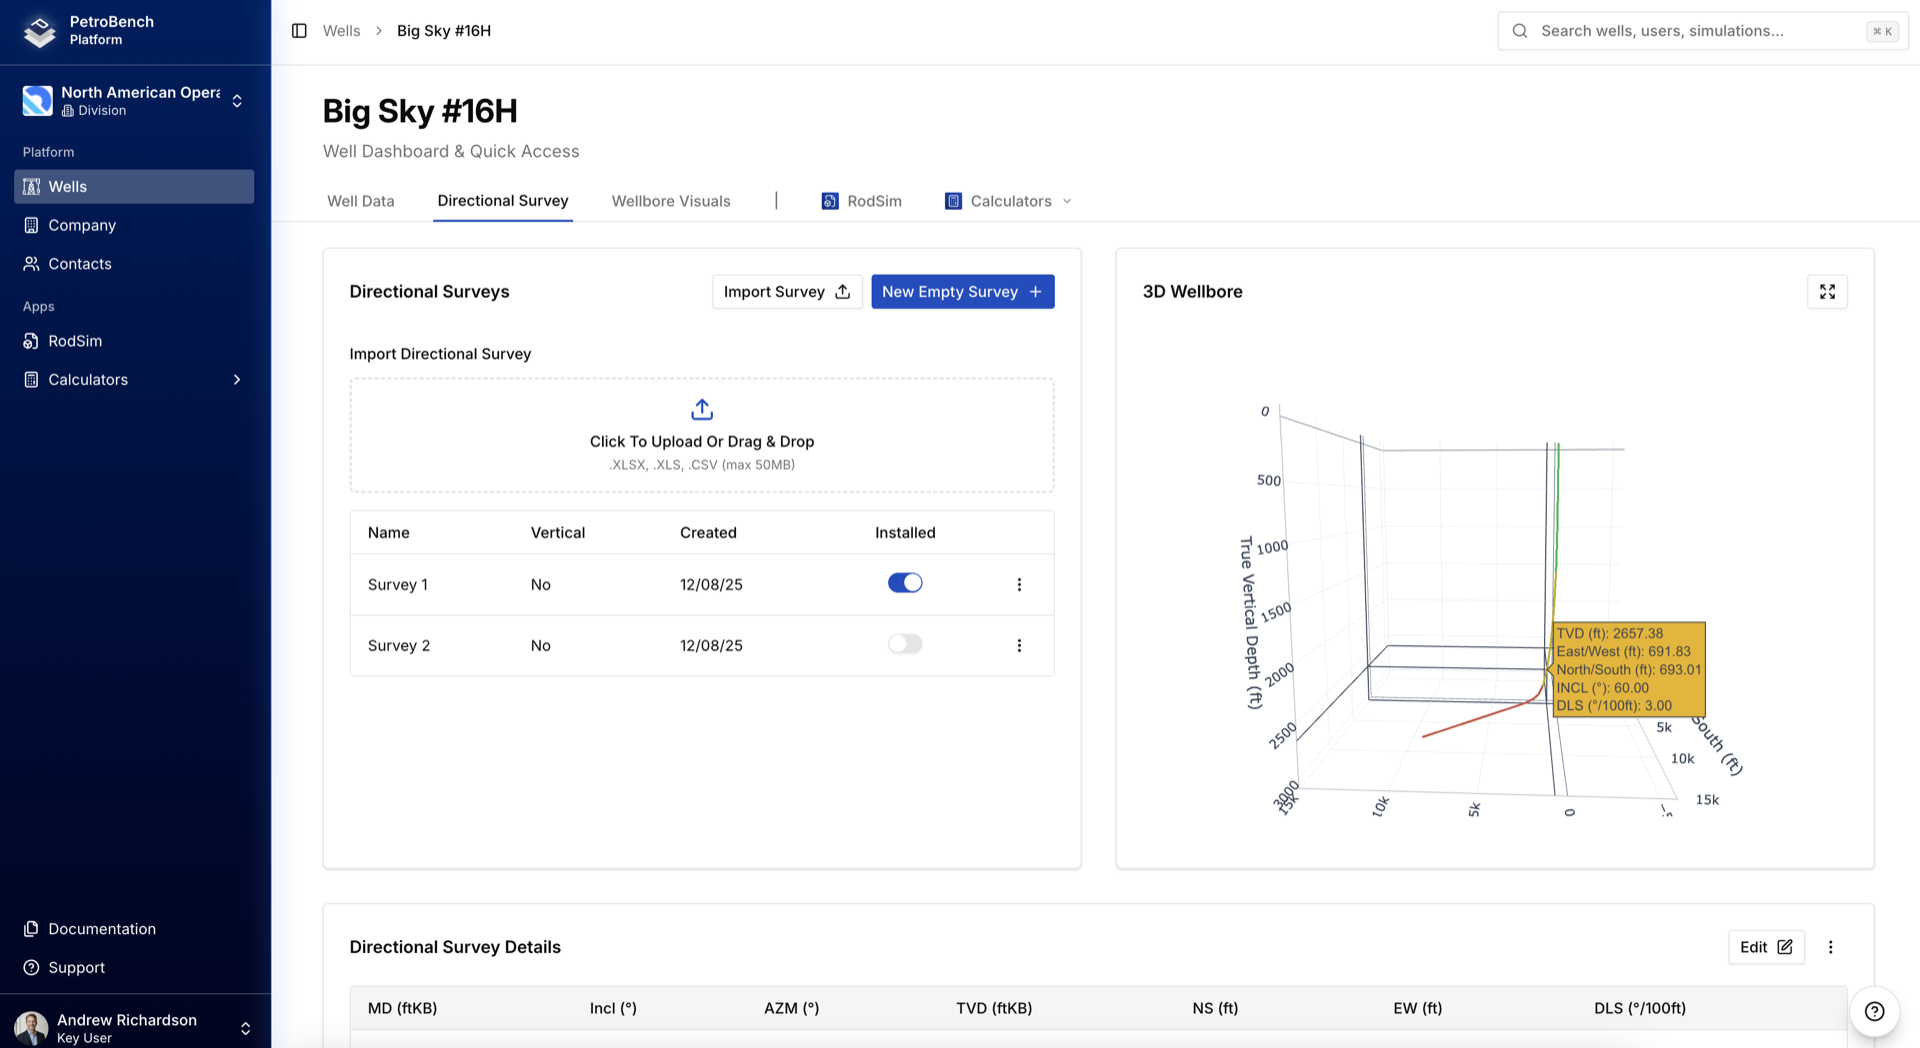1920x1048 pixels.
Task: Click Edit in Directional Survey Details
Action: (1766, 947)
